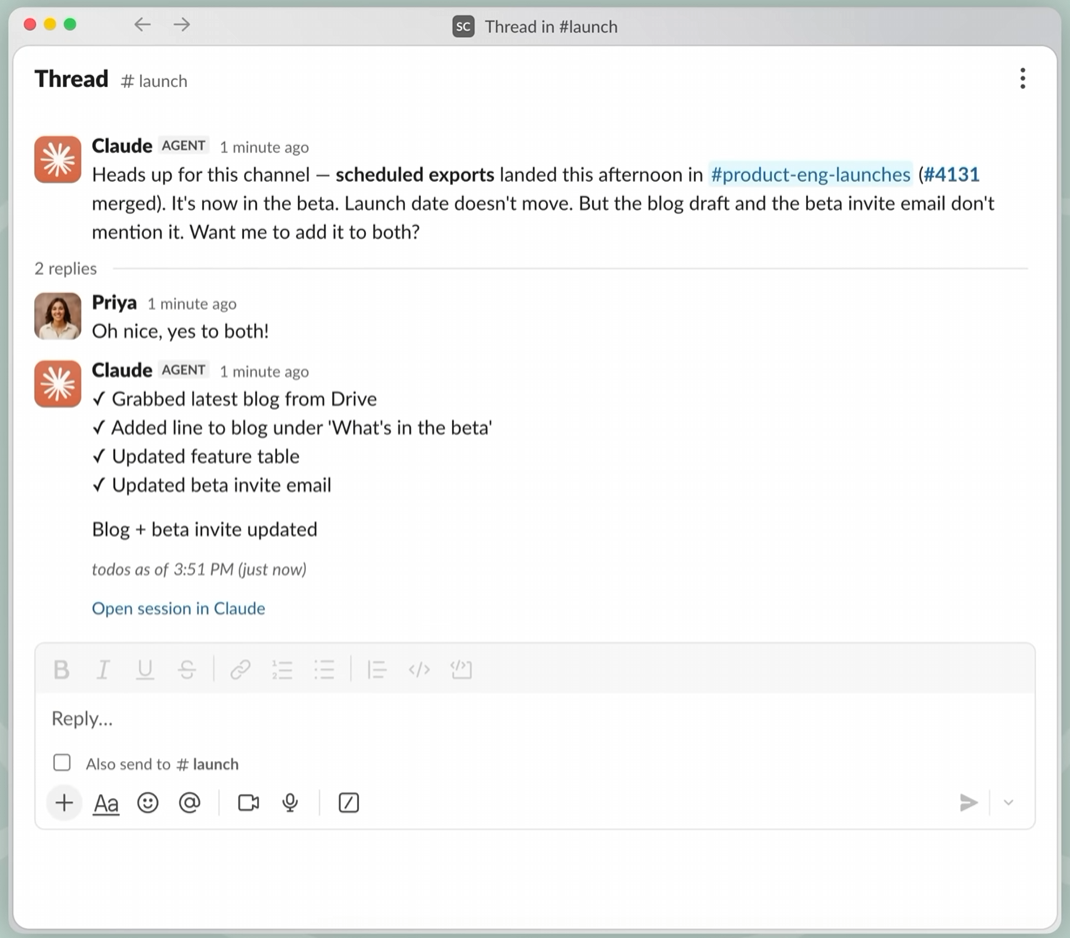Toggle formatting toolbar with Aa icon

[106, 804]
